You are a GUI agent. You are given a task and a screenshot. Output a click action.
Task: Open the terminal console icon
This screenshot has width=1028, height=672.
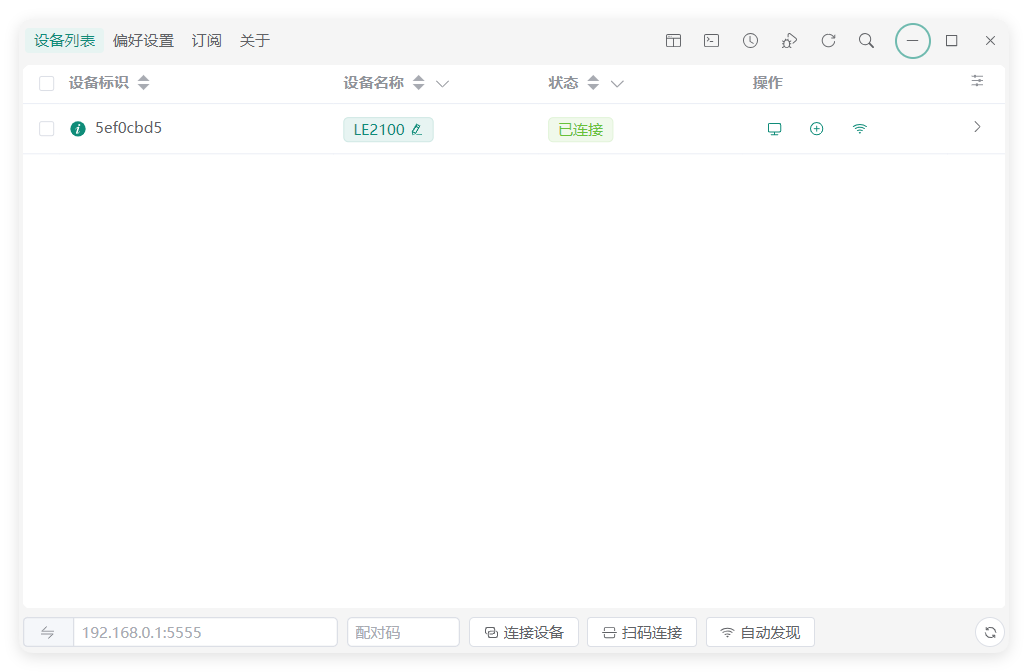click(x=711, y=41)
